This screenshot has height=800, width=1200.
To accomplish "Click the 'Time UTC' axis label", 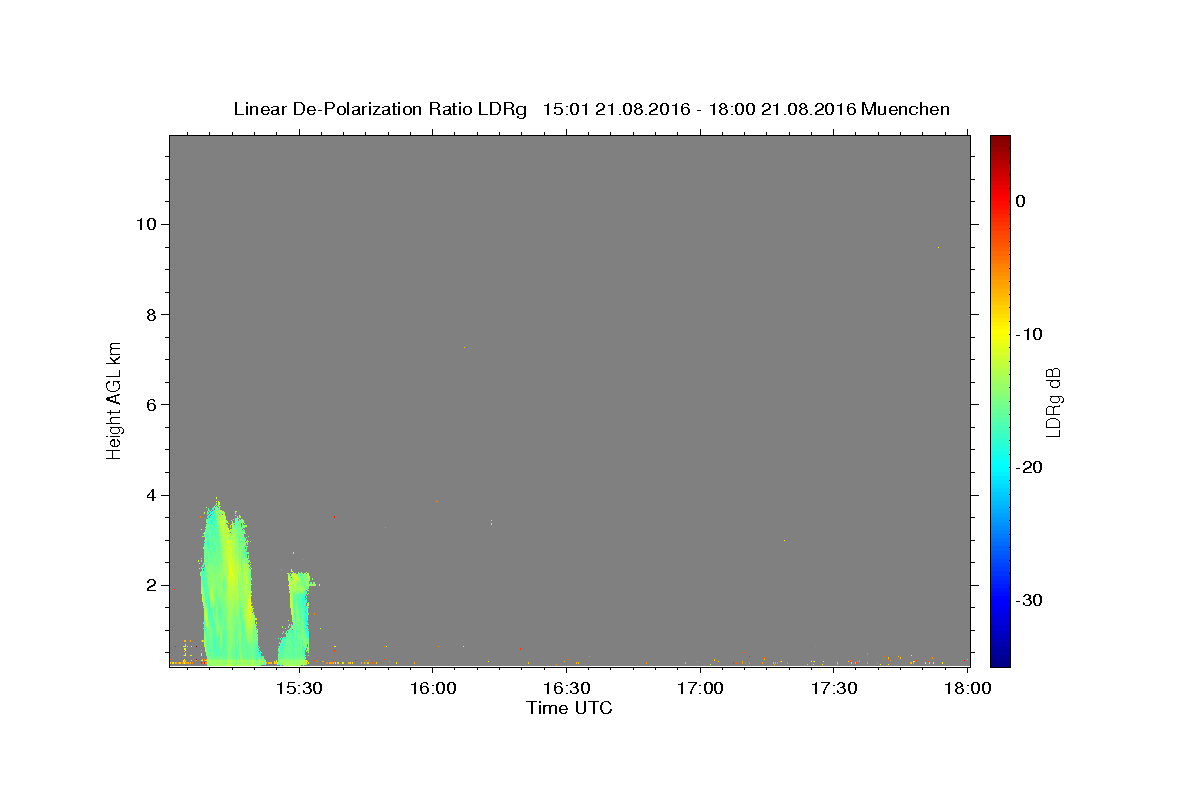I will (569, 708).
